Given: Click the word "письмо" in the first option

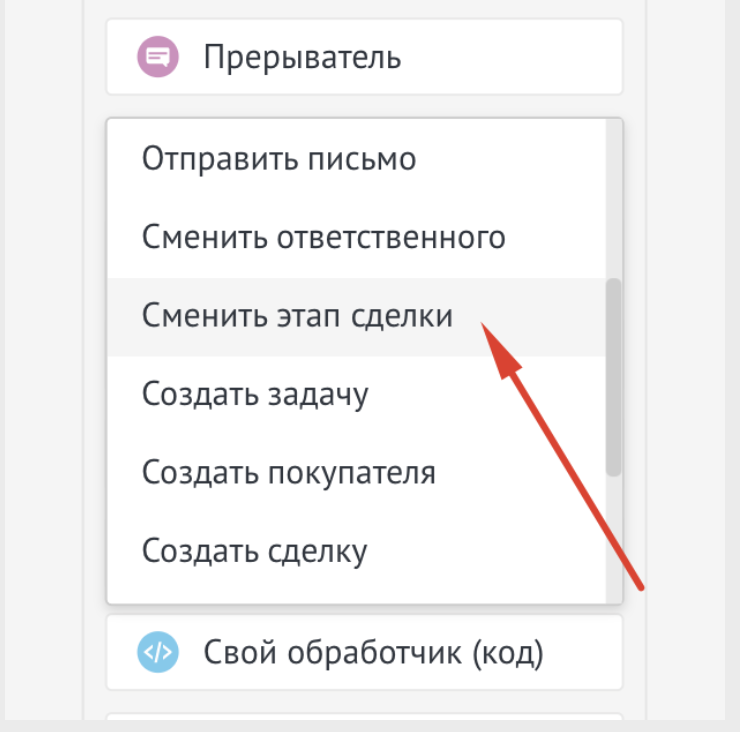Looking at the screenshot, I should pyautogui.click(x=363, y=159).
